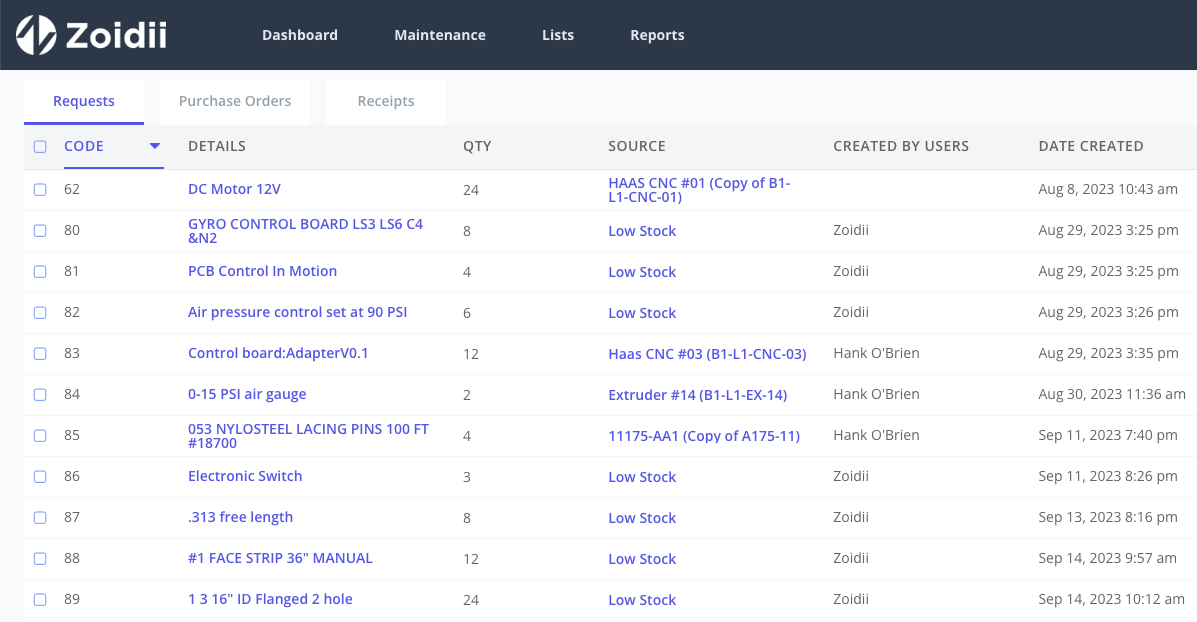Viewport: 1197px width, 622px height.
Task: Check the box for request 83
Action: (40, 353)
